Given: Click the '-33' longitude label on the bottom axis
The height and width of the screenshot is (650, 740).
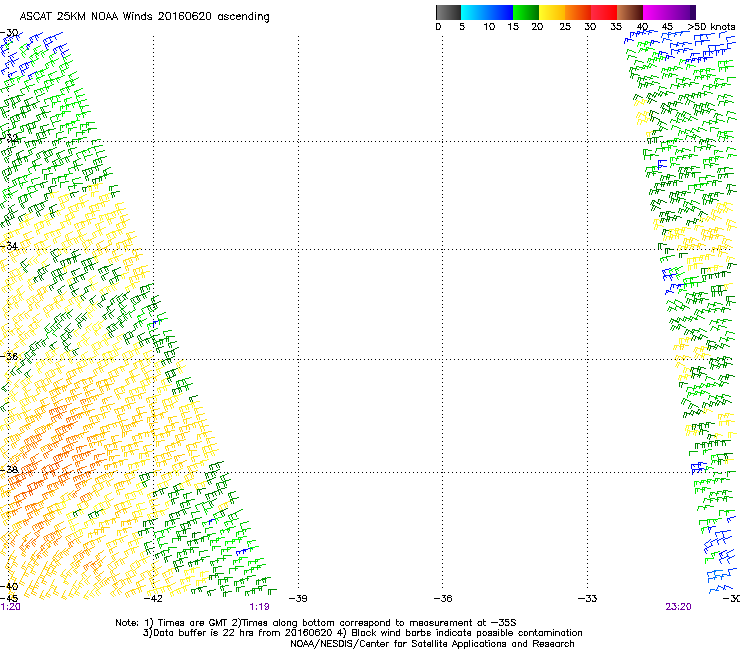Looking at the screenshot, I should 587,598.
